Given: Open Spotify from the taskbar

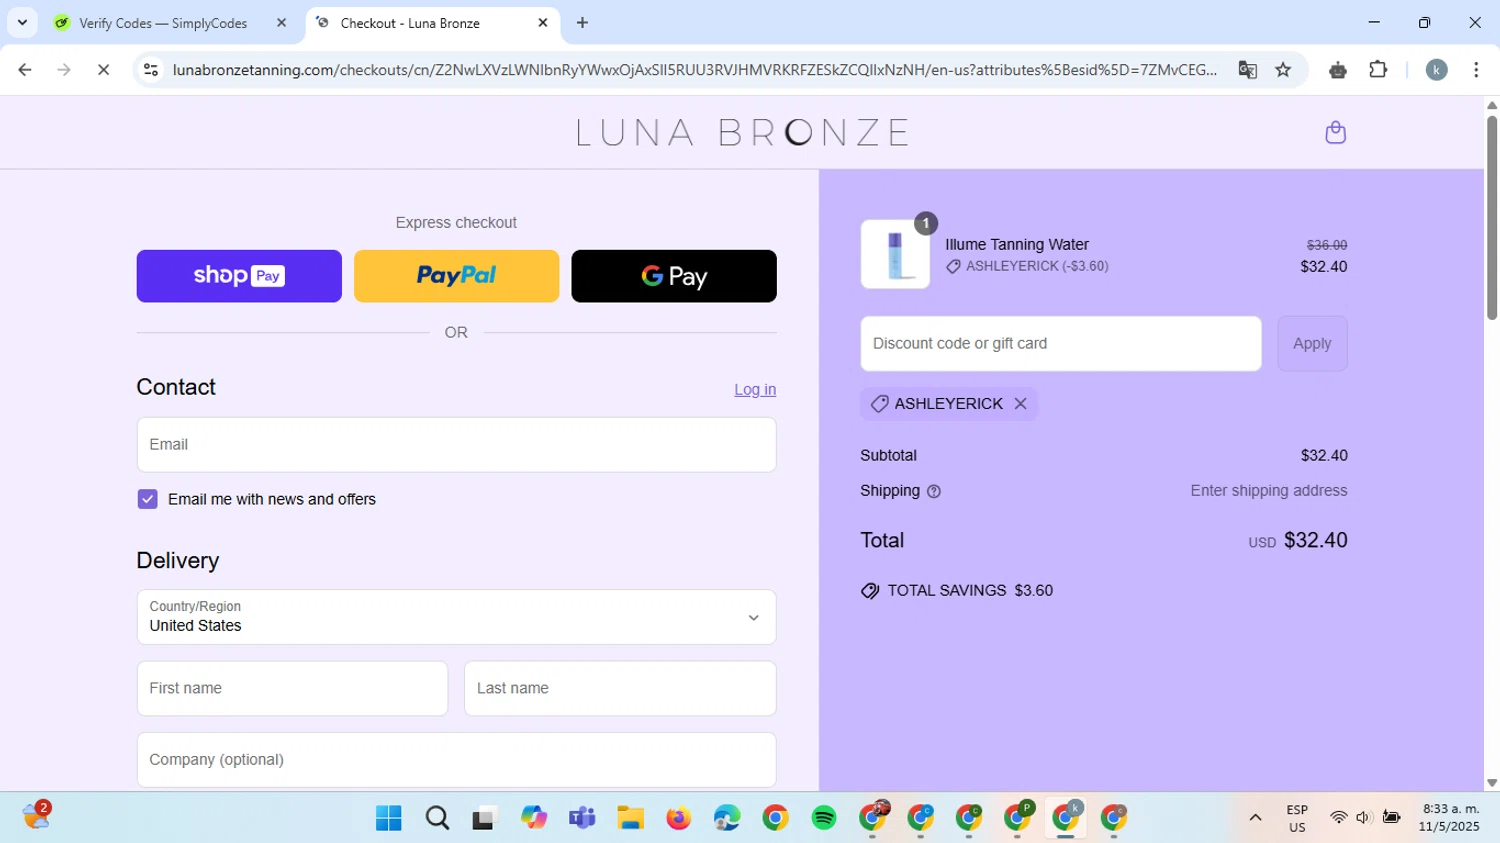Looking at the screenshot, I should pyautogui.click(x=824, y=818).
